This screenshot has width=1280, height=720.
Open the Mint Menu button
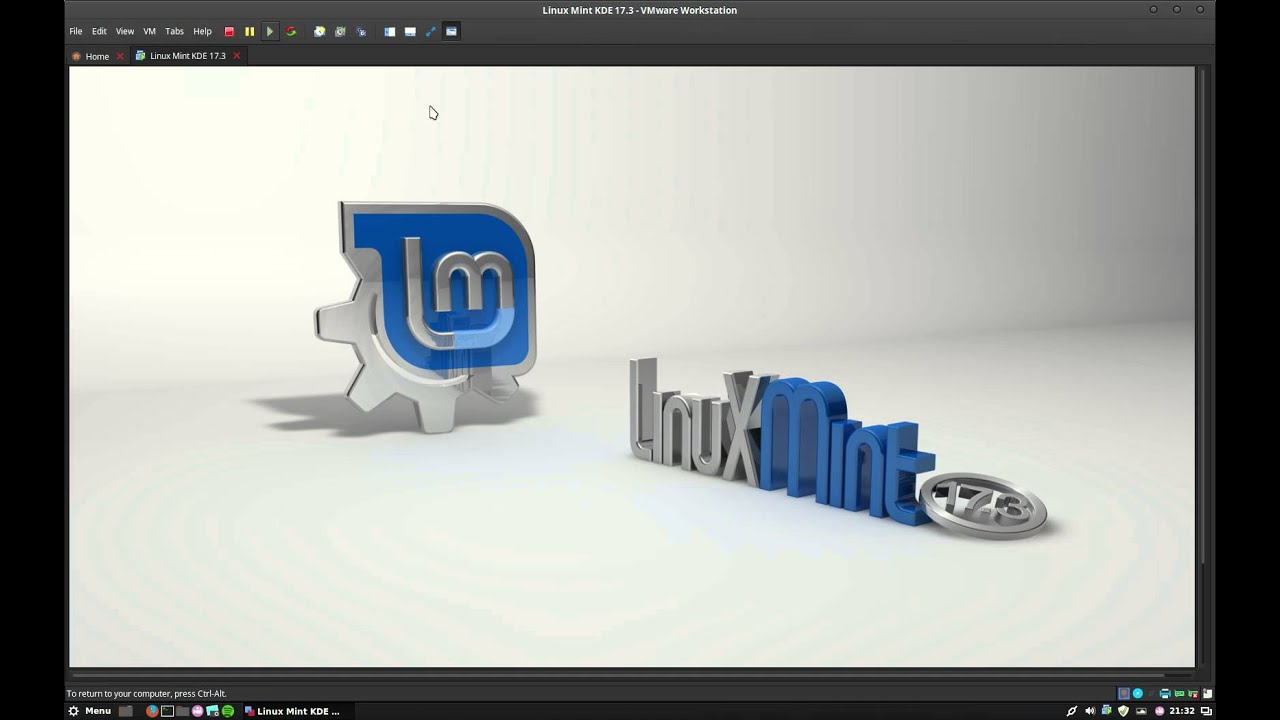coord(89,711)
